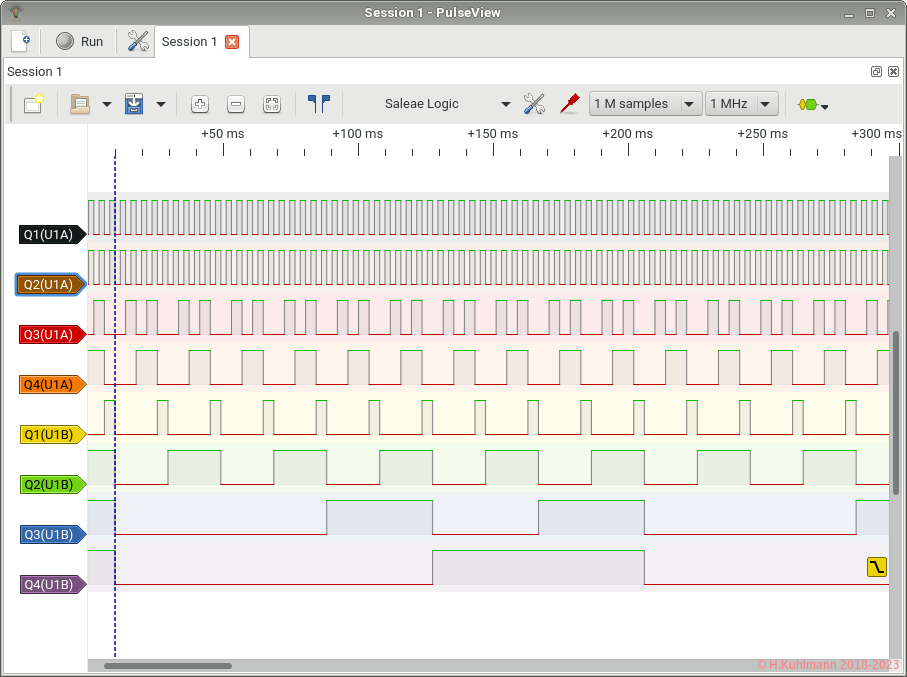Image resolution: width=907 pixels, height=677 pixels.
Task: Open the global settings wrench icon
Action: pos(138,41)
